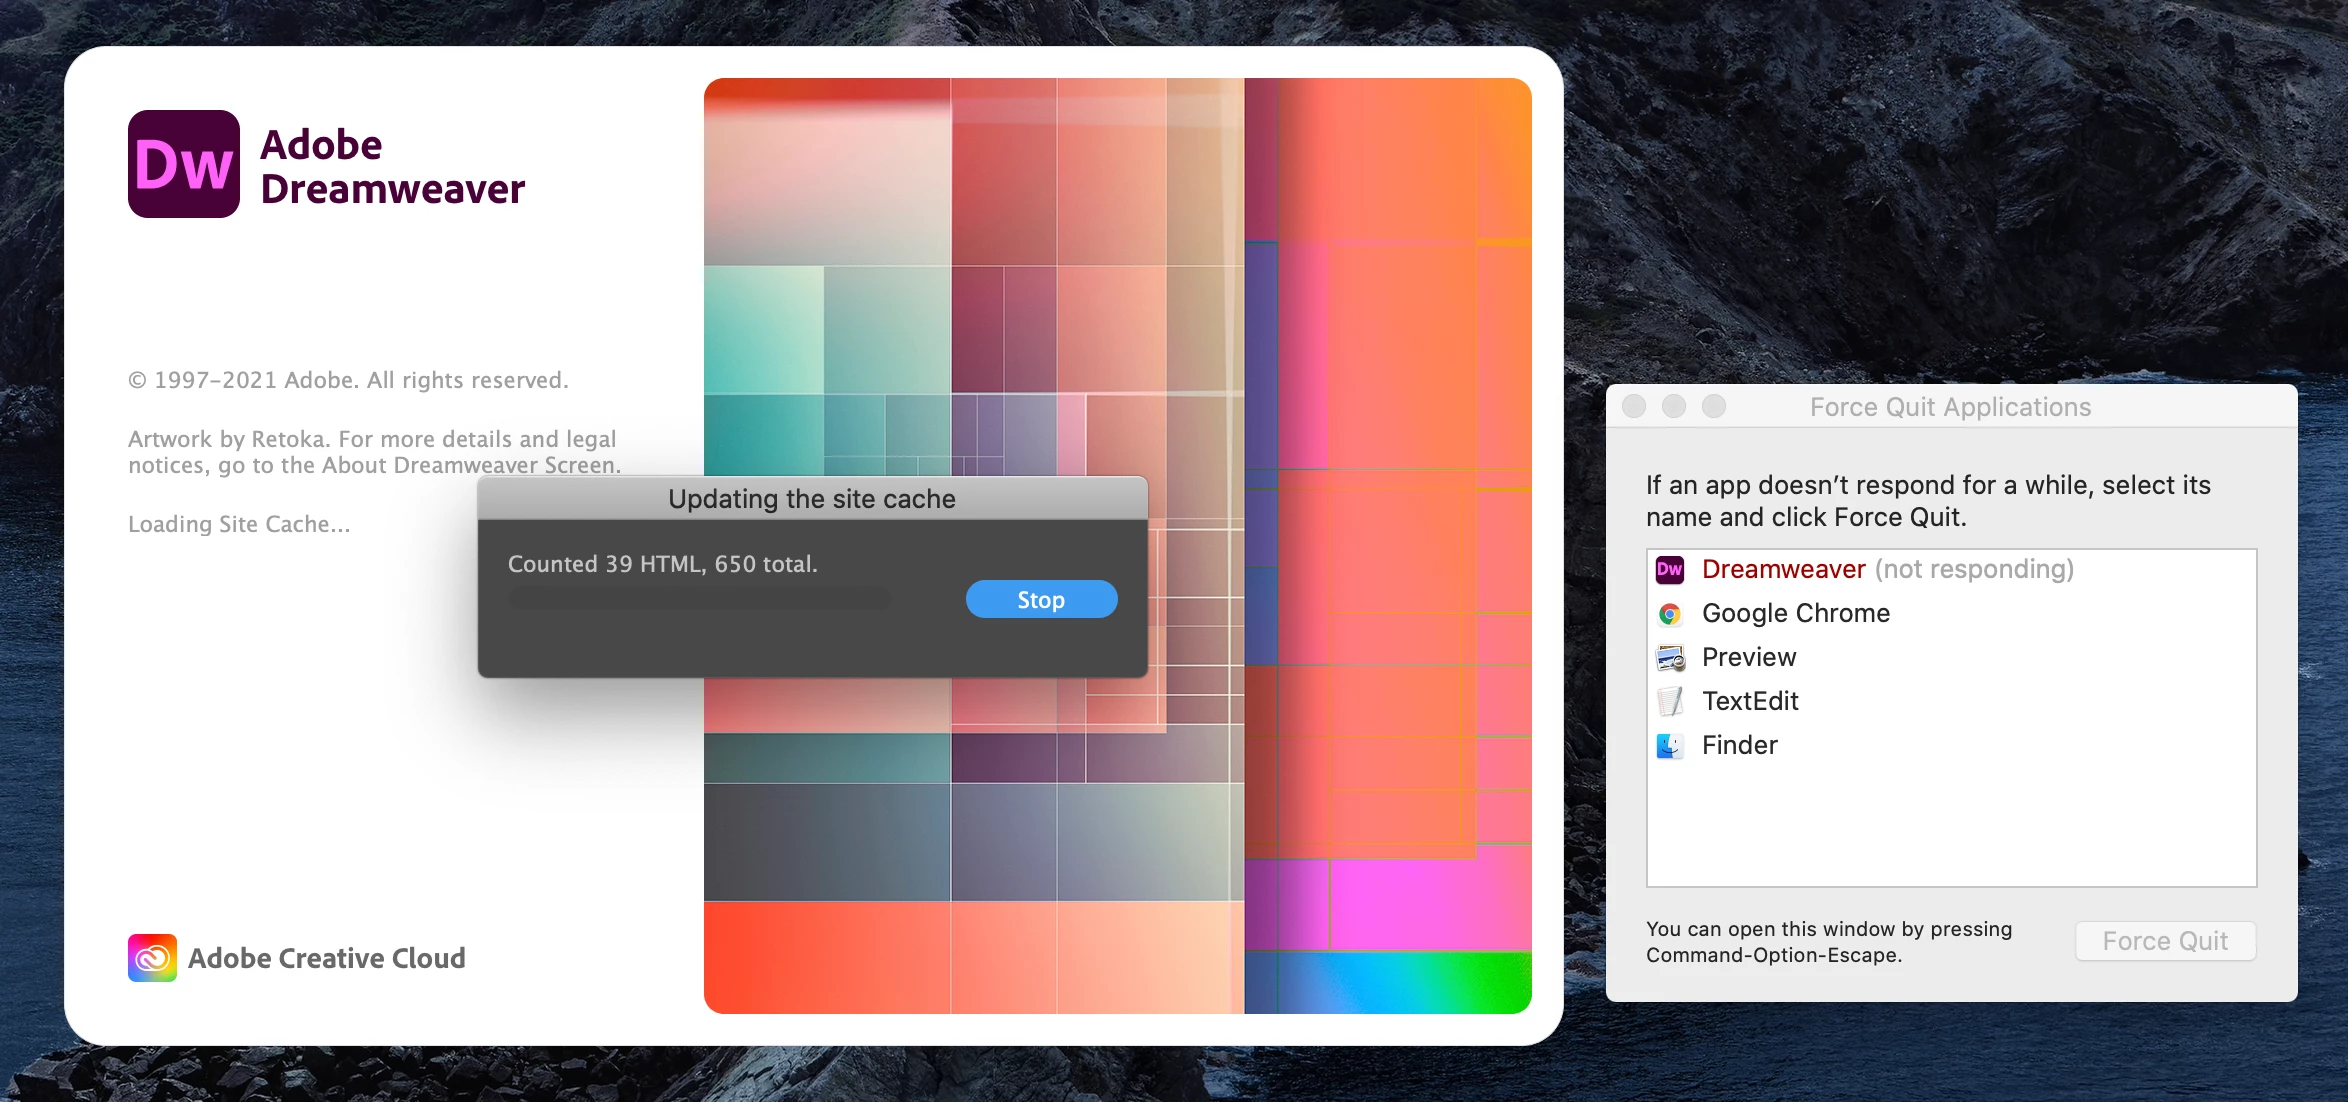
Task: Select the Preview entry in list
Action: [1749, 658]
